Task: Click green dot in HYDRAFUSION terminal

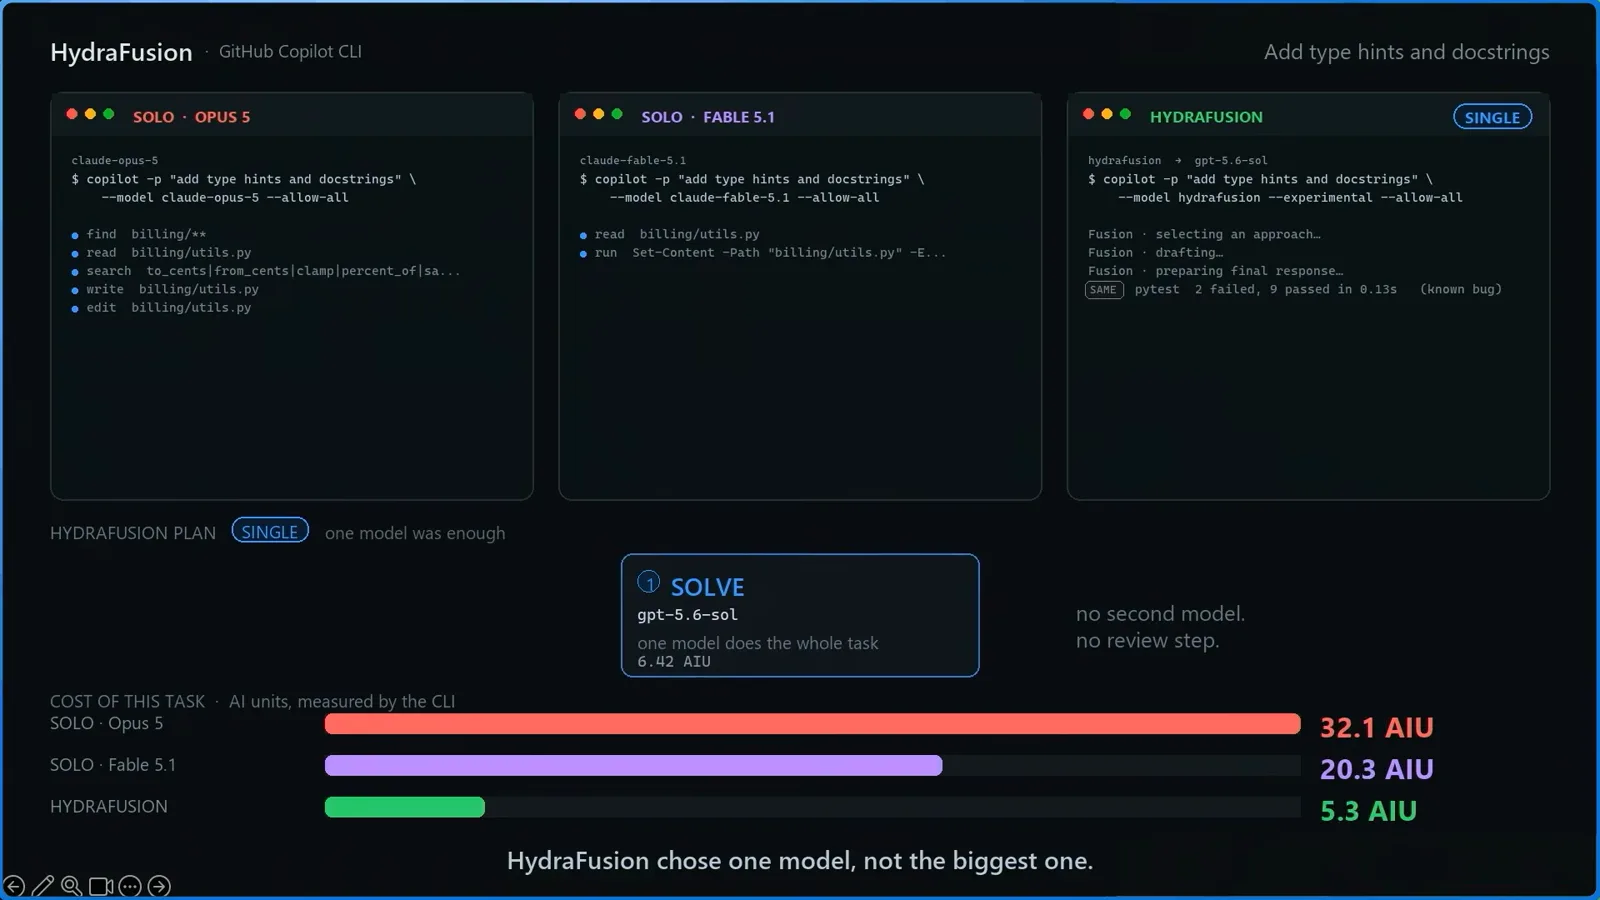Action: 1125,114
